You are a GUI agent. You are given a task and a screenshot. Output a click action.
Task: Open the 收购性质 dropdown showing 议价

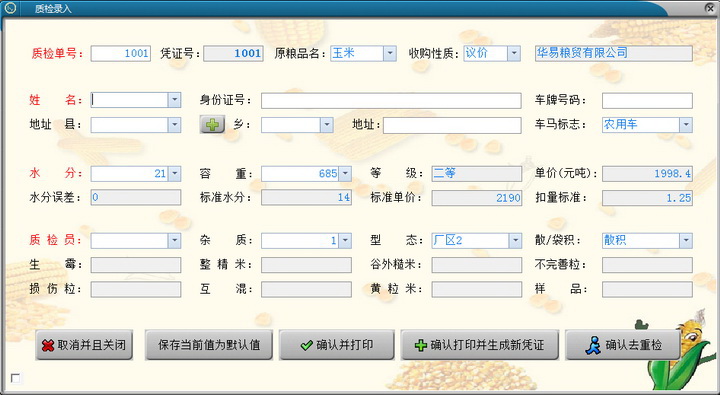coord(514,53)
